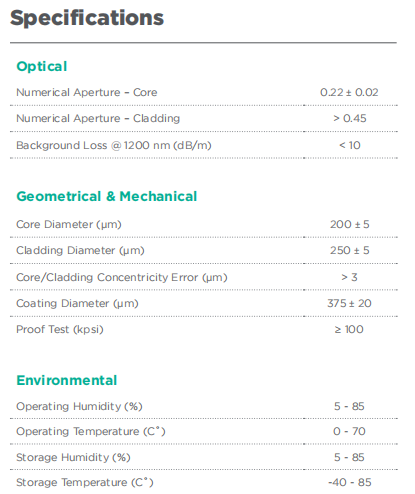The image size is (415, 494).
Task: Click the Specifications heading
Action: (x=87, y=18)
